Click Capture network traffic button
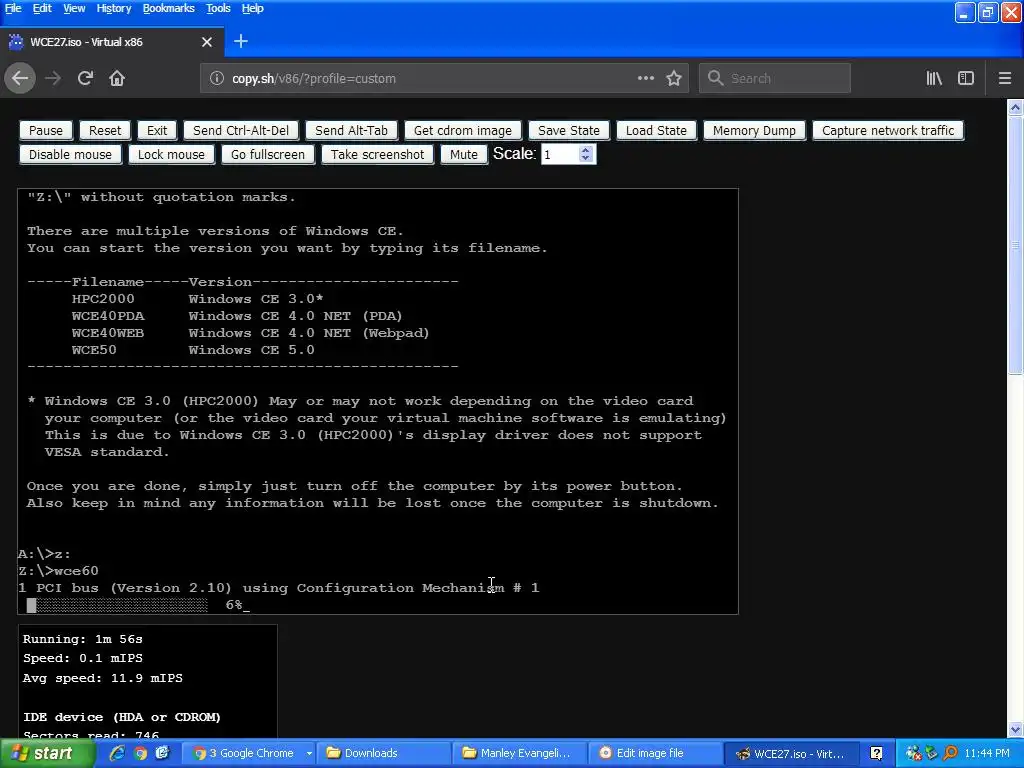The image size is (1024, 768). (888, 131)
